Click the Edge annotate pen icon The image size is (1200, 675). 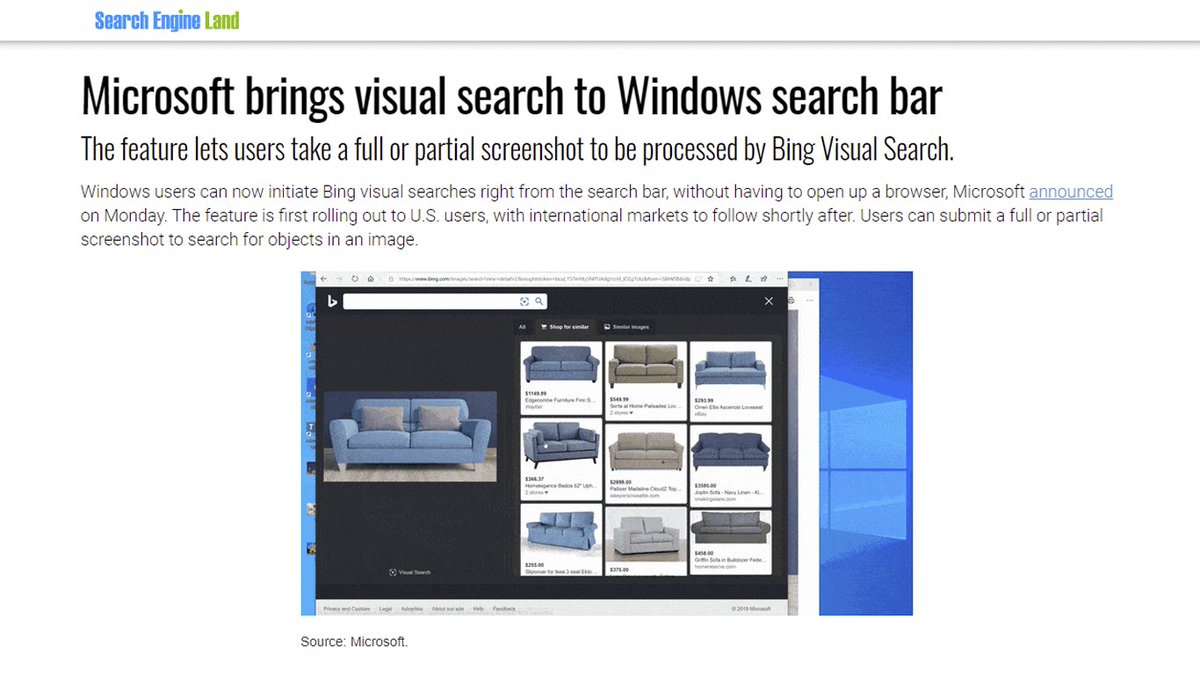(749, 279)
